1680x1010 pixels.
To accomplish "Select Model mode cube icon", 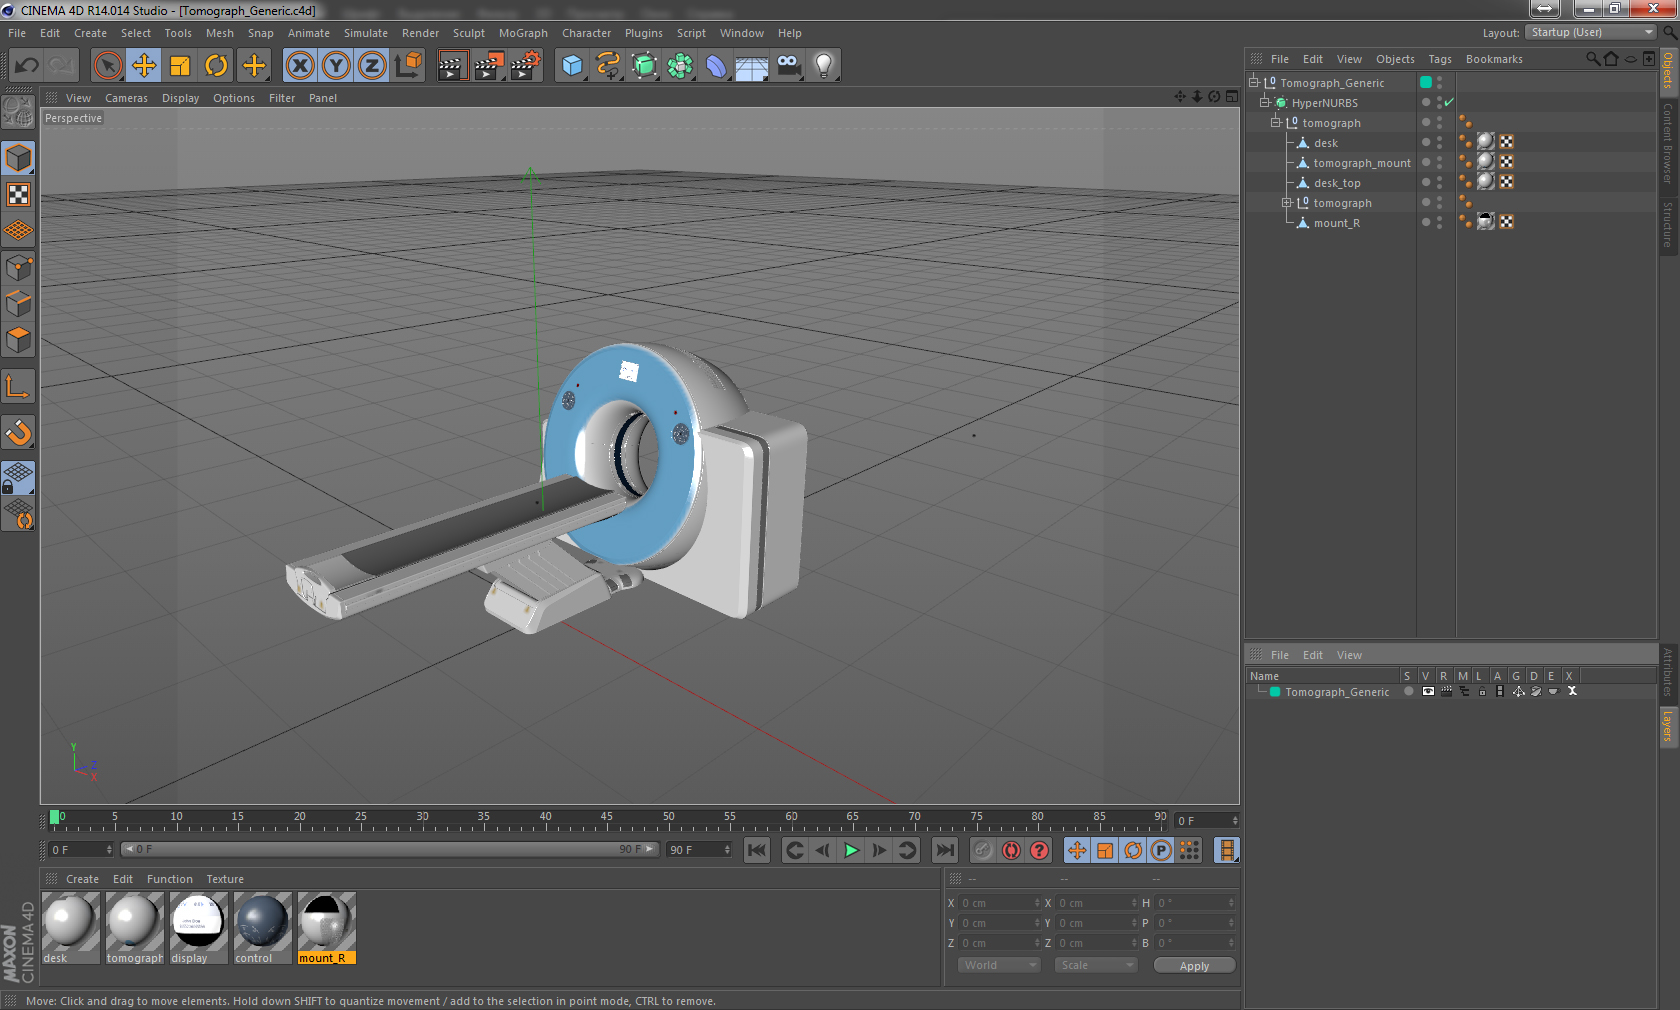I will [19, 159].
